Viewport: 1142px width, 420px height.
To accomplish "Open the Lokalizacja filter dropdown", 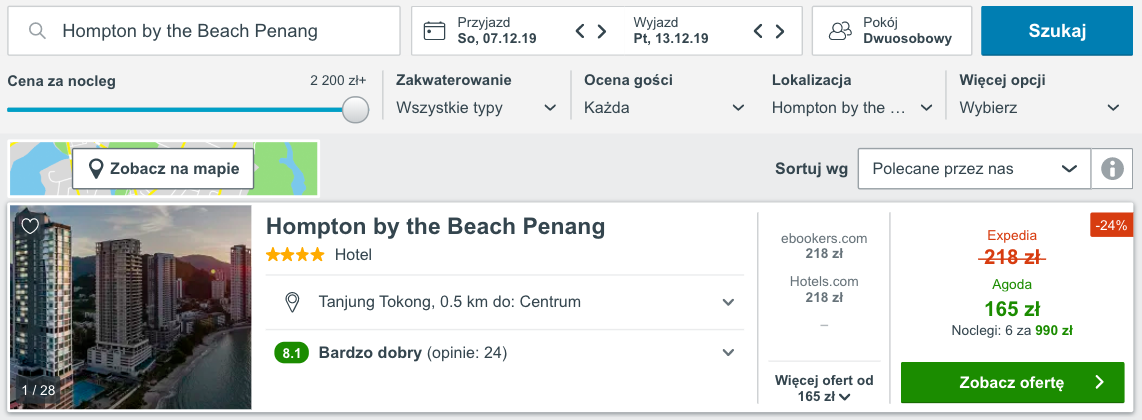I will coord(852,108).
